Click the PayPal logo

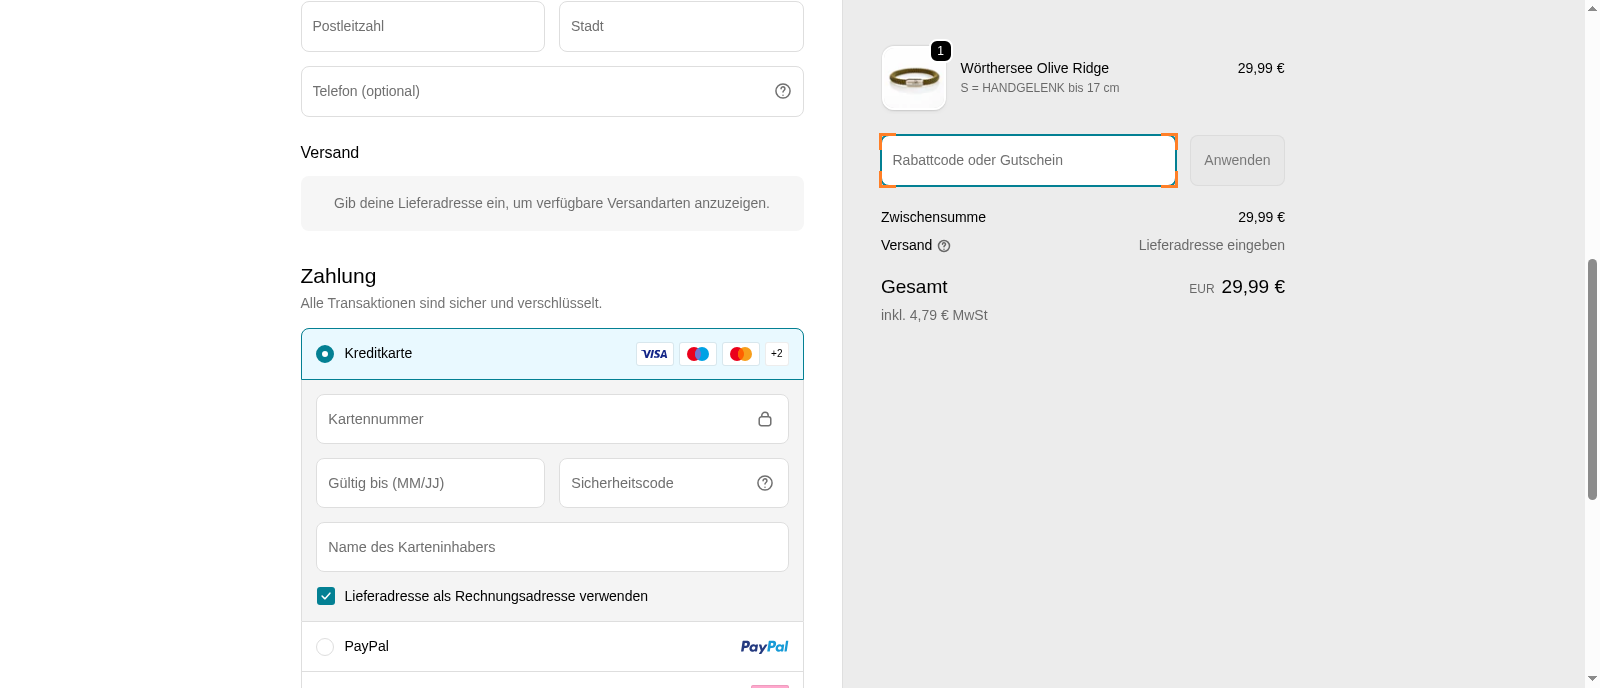(764, 647)
